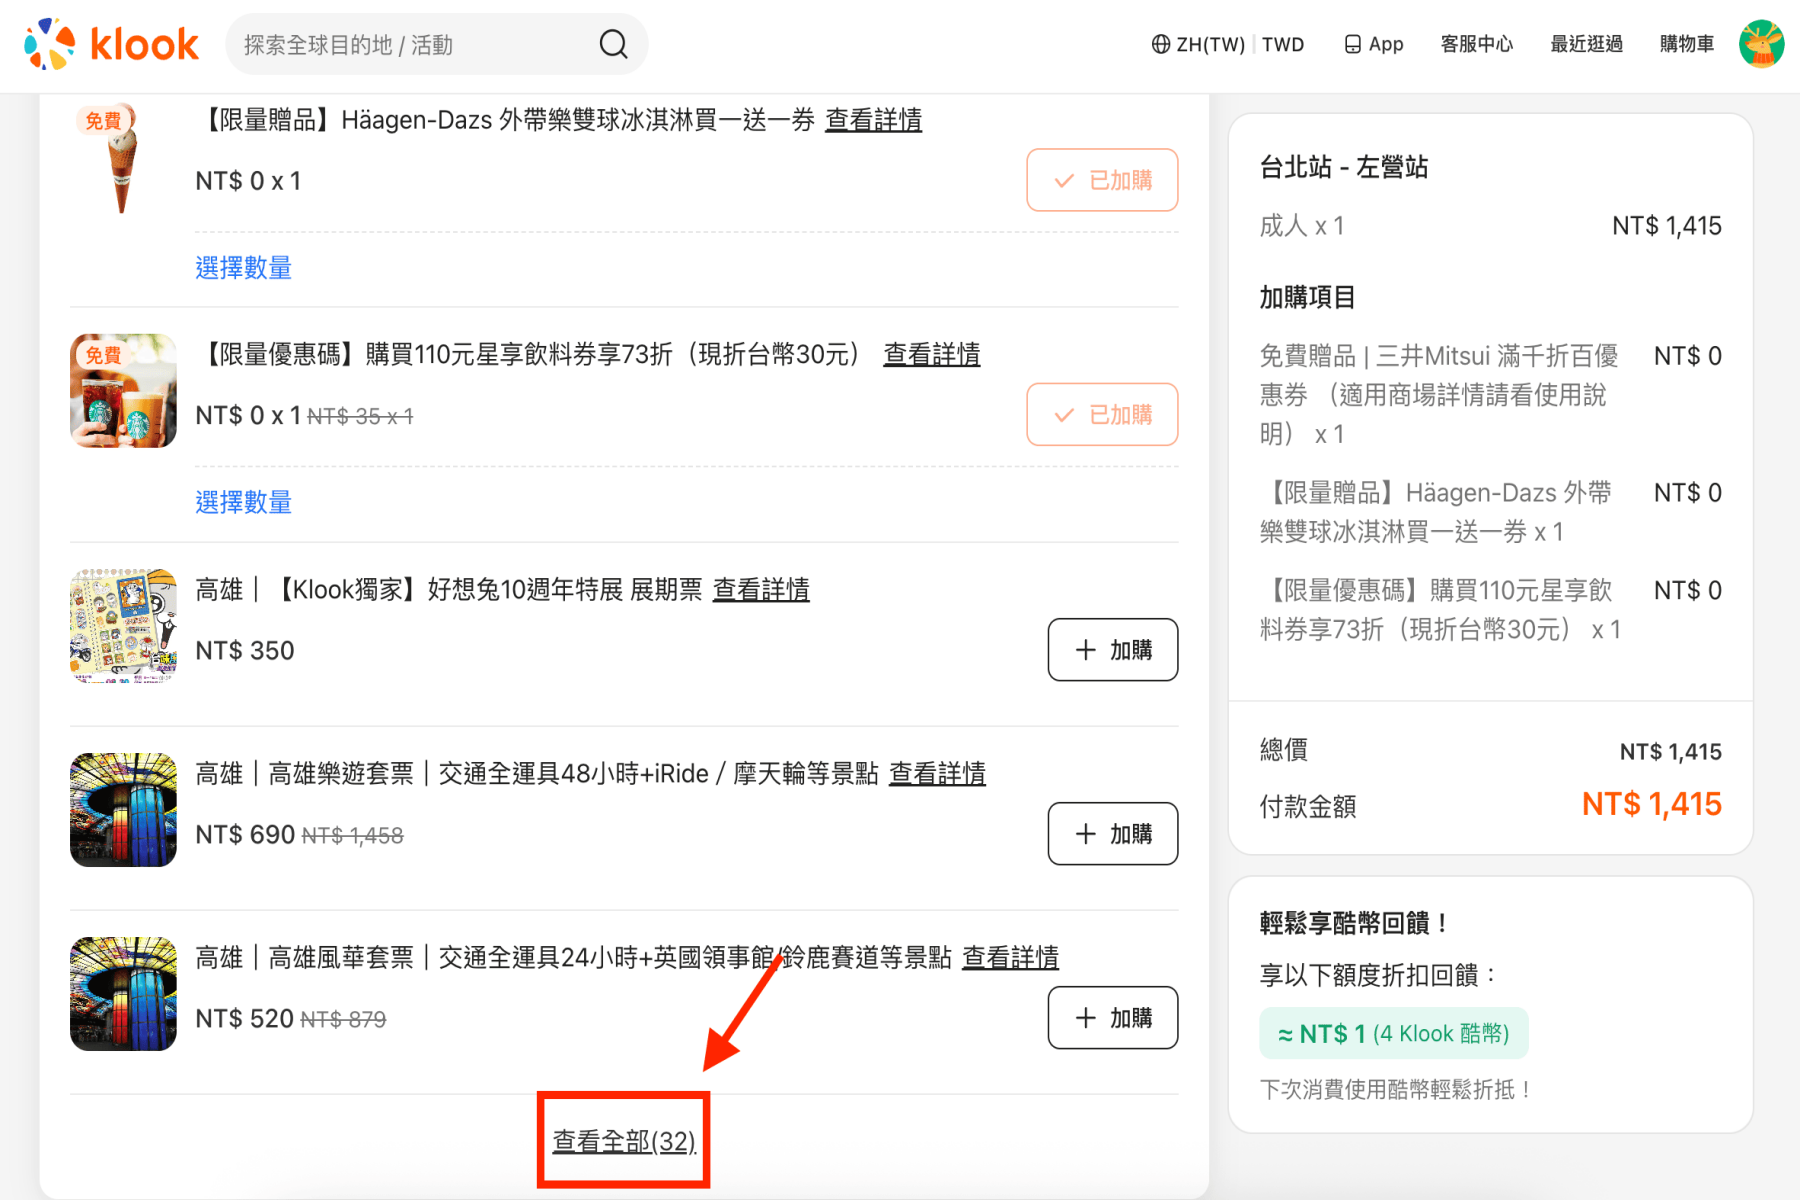The width and height of the screenshot is (1800, 1200).
Task: Click the search magnifier icon
Action: point(613,44)
